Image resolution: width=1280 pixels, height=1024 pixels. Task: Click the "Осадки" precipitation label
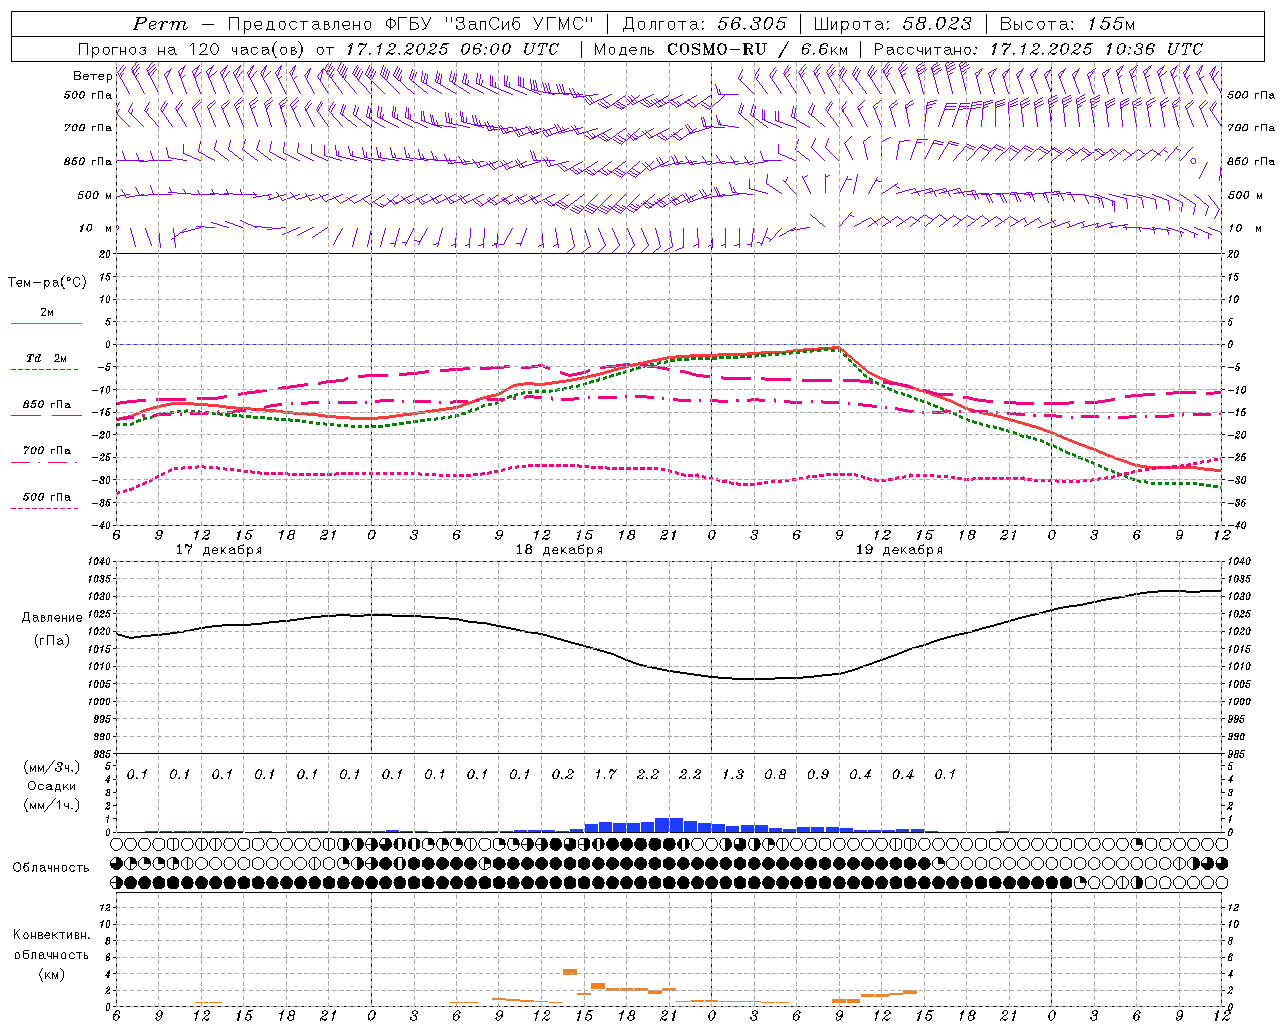51,786
